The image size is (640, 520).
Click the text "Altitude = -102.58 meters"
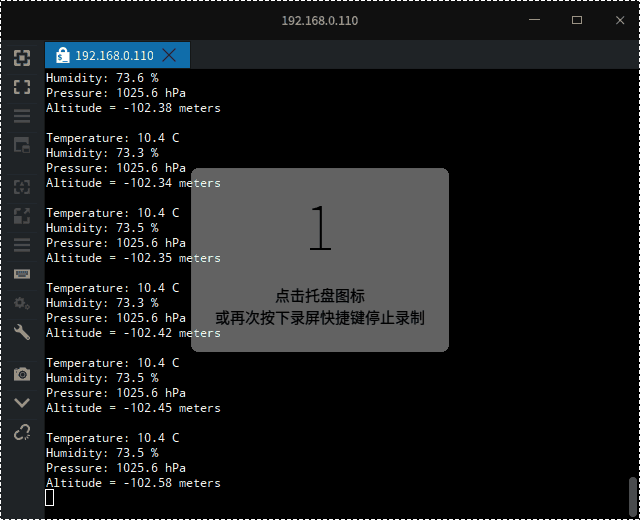(133, 483)
